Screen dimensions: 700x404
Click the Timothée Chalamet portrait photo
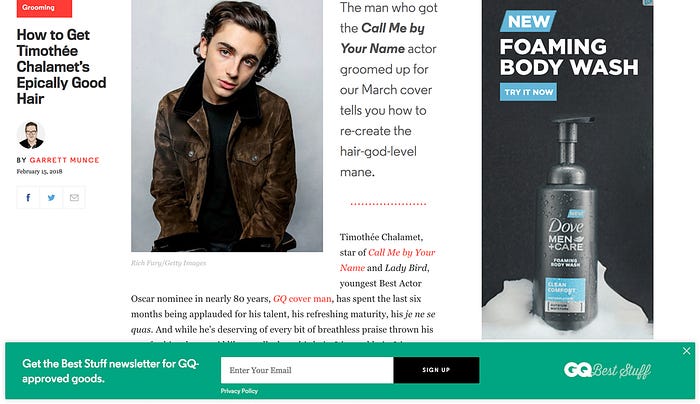[227, 126]
